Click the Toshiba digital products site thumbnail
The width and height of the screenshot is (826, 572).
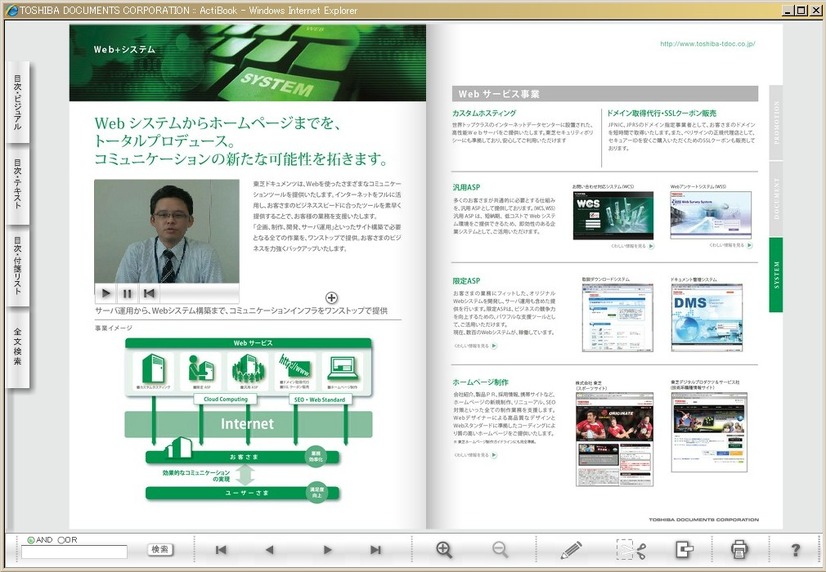coord(709,432)
